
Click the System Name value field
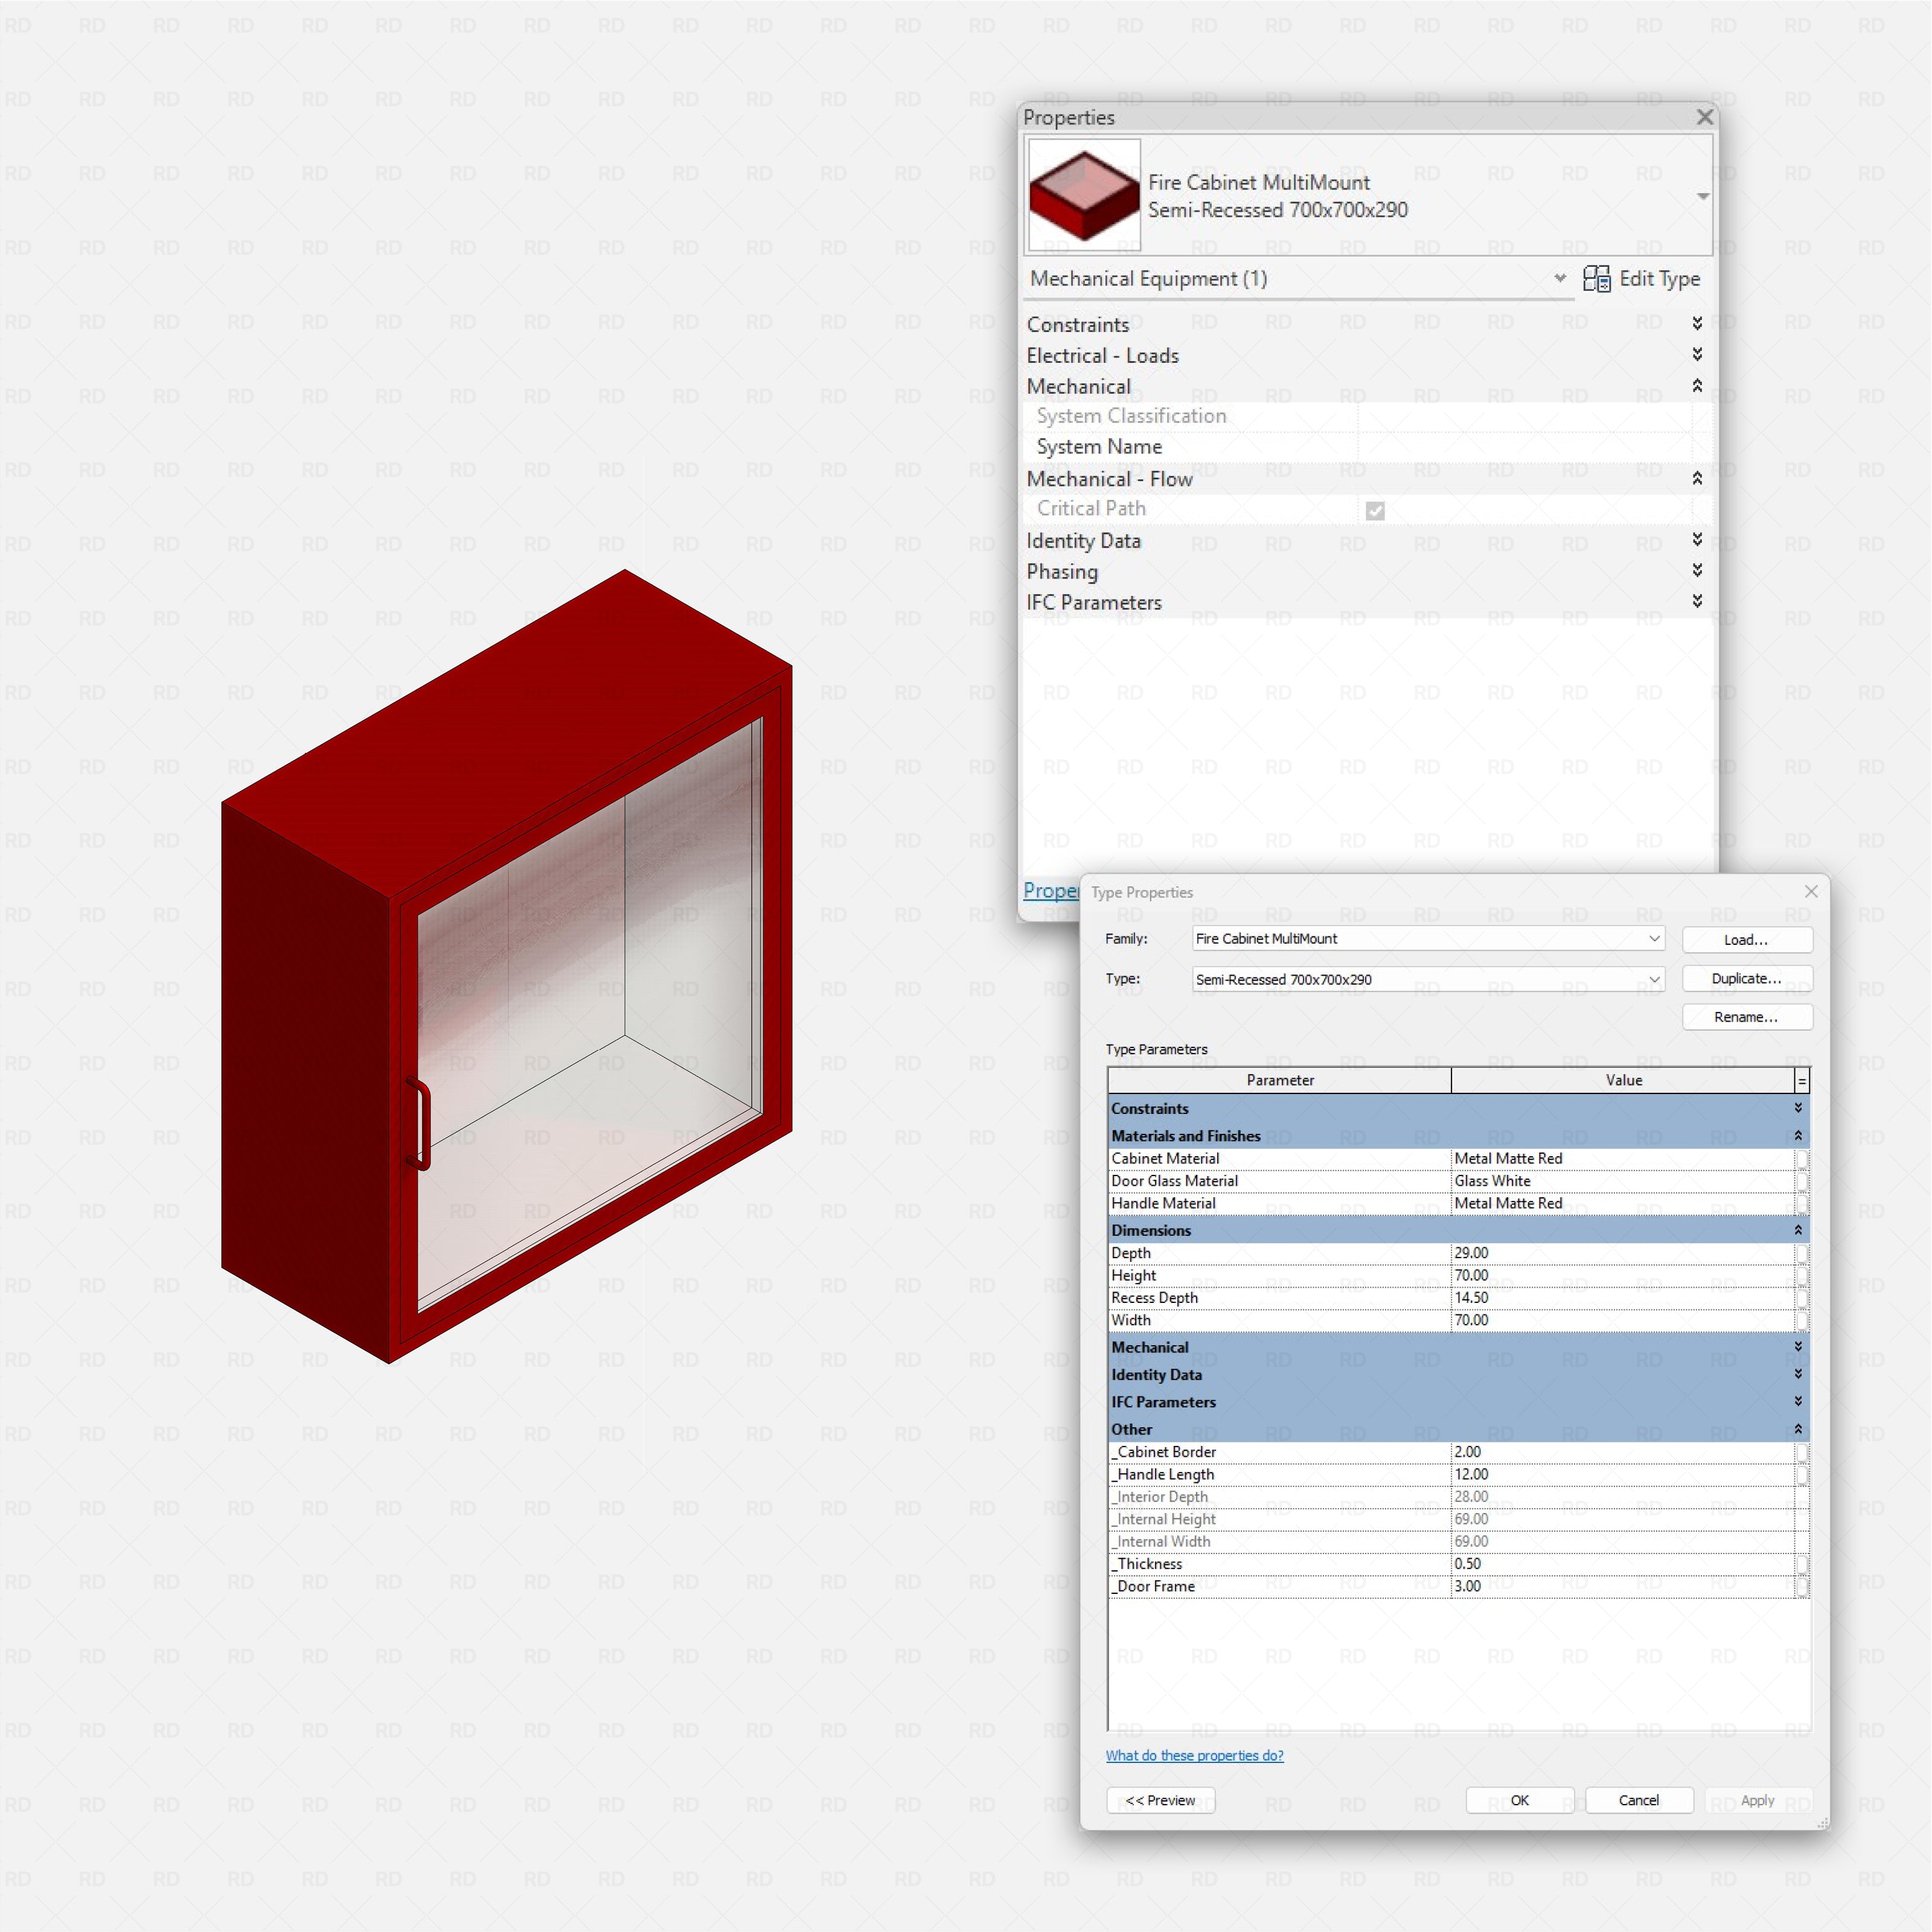click(x=1525, y=447)
